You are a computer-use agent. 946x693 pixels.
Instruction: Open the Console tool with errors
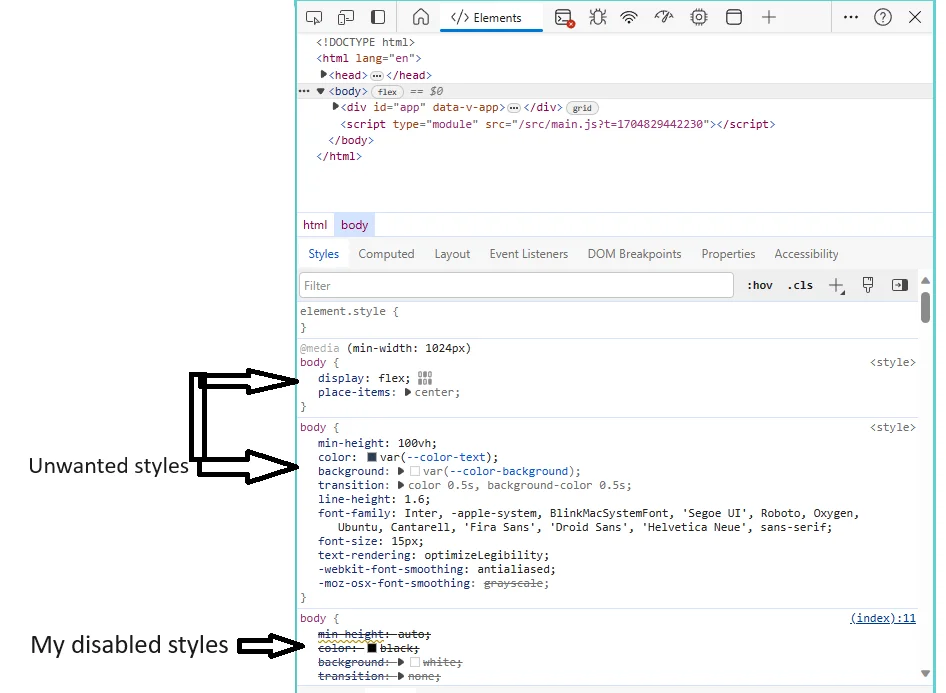click(x=565, y=17)
